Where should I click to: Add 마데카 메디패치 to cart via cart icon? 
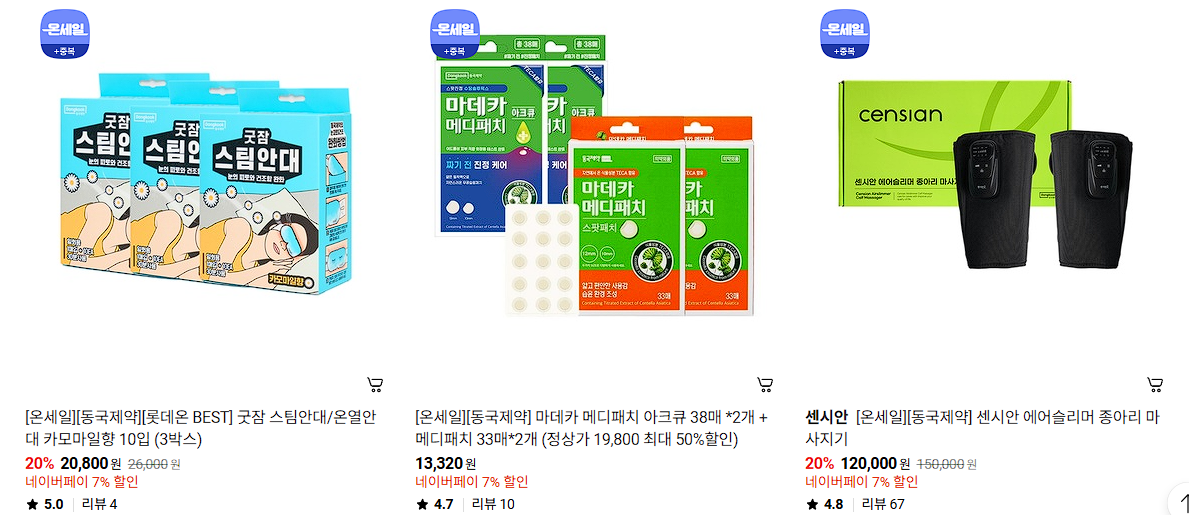tap(765, 385)
